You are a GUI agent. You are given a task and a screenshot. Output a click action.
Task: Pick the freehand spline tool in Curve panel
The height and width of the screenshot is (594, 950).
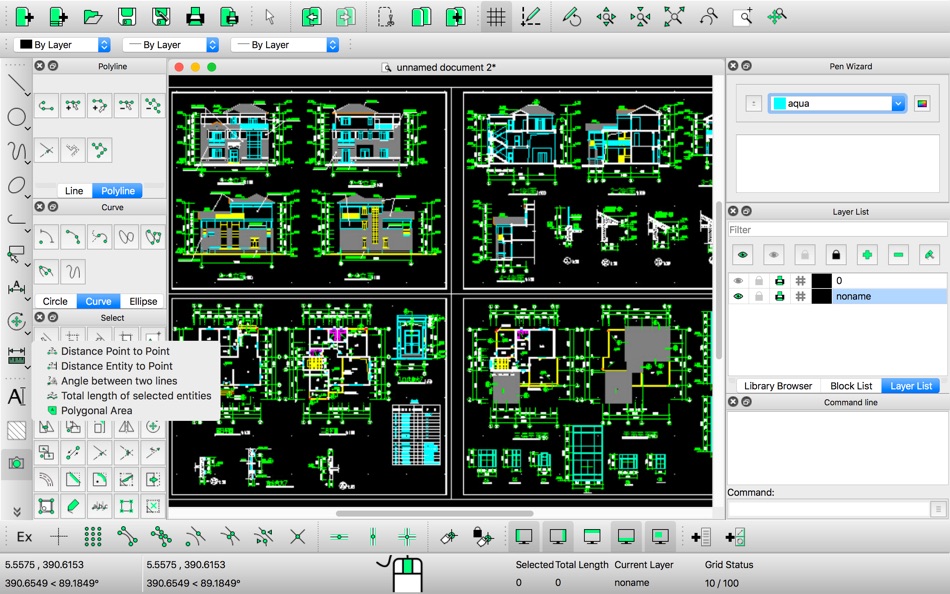tap(73, 272)
